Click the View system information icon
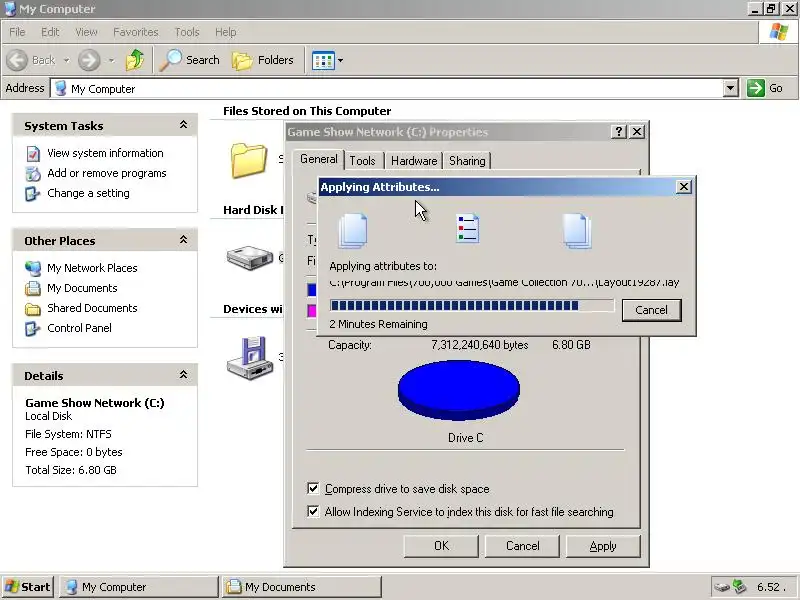This screenshot has width=800, height=600. 33,154
